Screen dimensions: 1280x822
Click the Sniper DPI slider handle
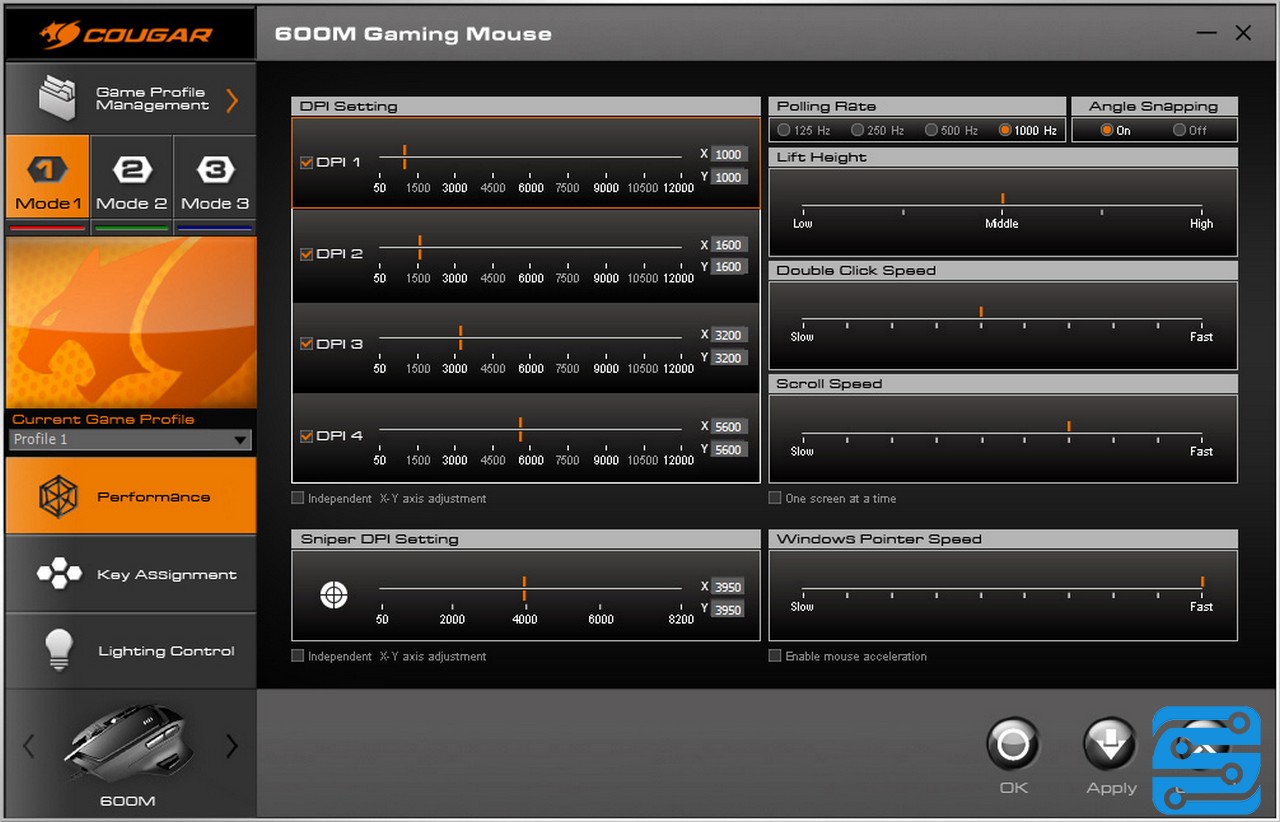(x=524, y=588)
